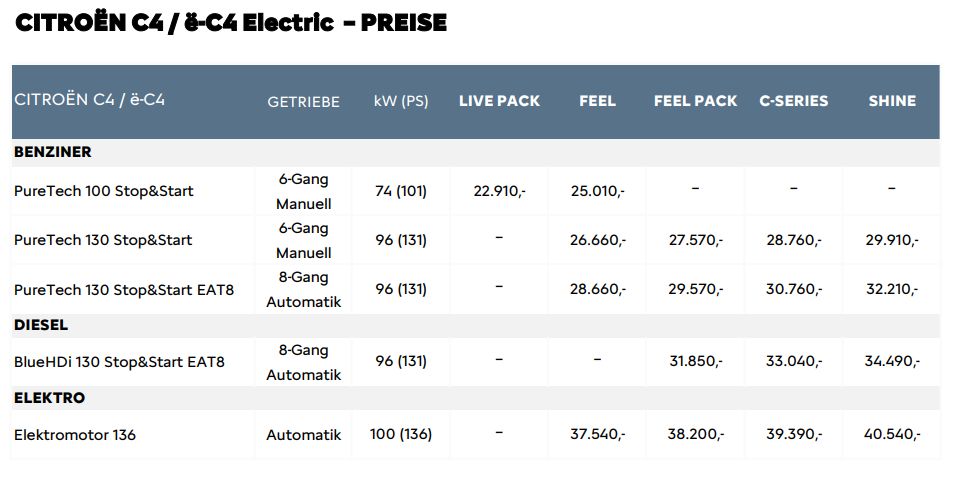Click the CITROËN C4 PREISE page title
Screen dimensions: 963x481
pos(230,23)
